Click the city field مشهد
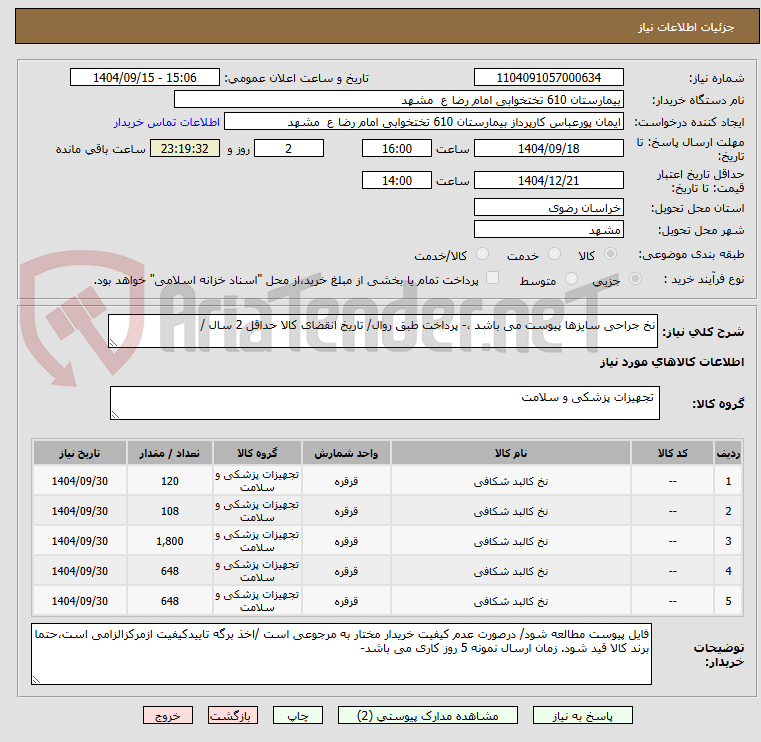This screenshot has height=742, width=761. click(548, 230)
